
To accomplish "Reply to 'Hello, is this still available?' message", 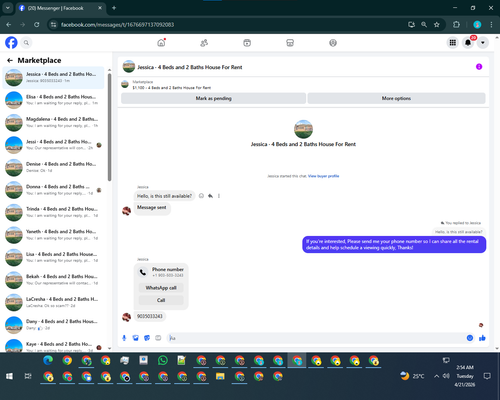I will pyautogui.click(x=210, y=196).
